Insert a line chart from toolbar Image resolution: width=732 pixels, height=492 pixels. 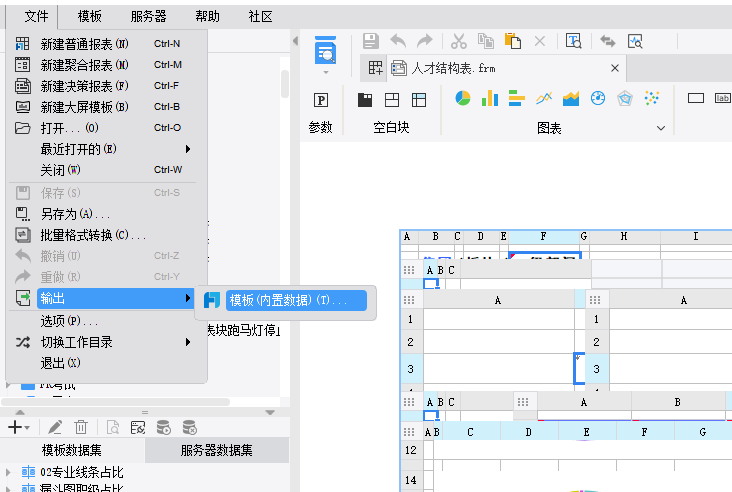[544, 98]
